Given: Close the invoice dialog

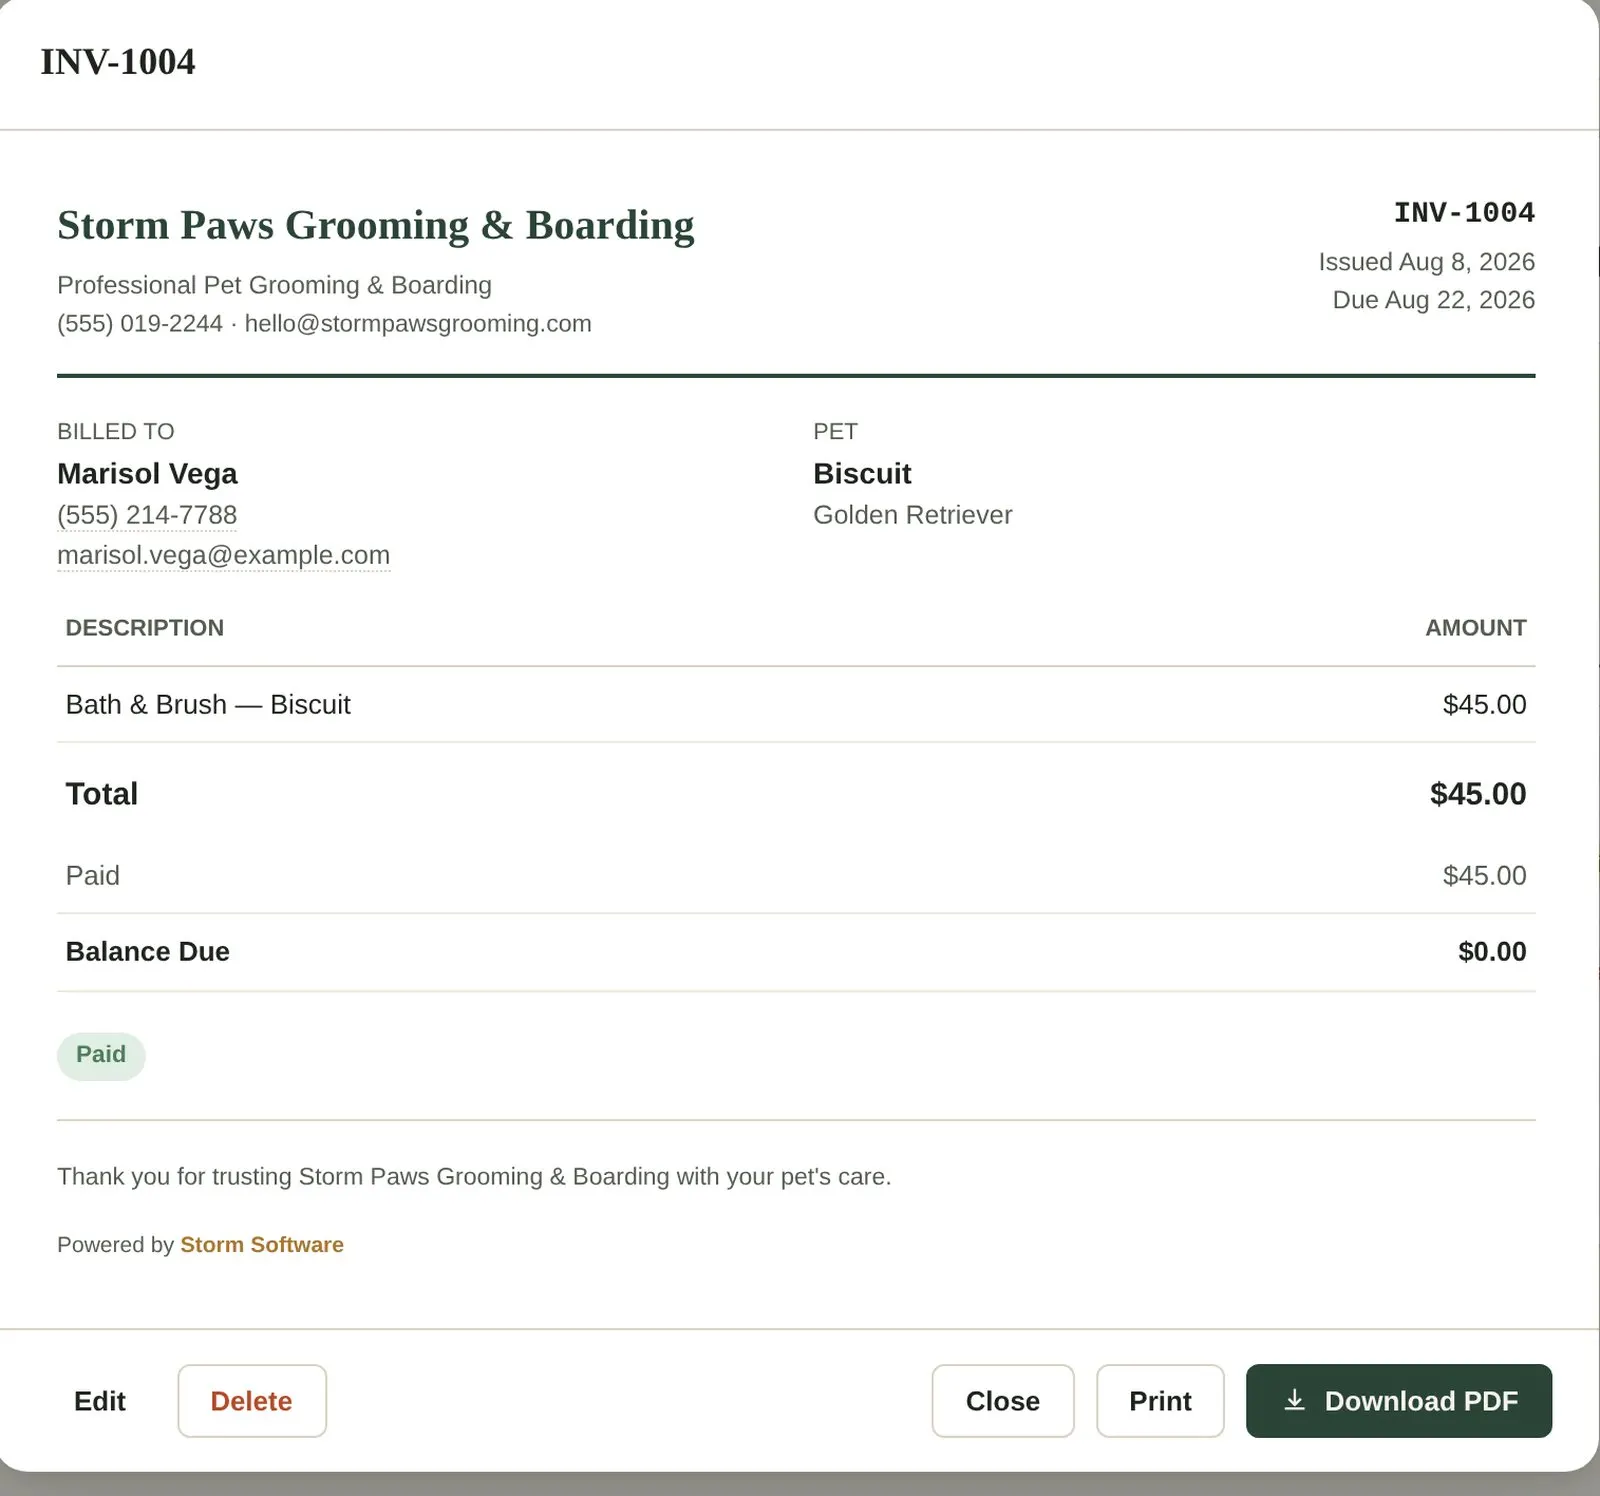Looking at the screenshot, I should click(x=1003, y=1401).
